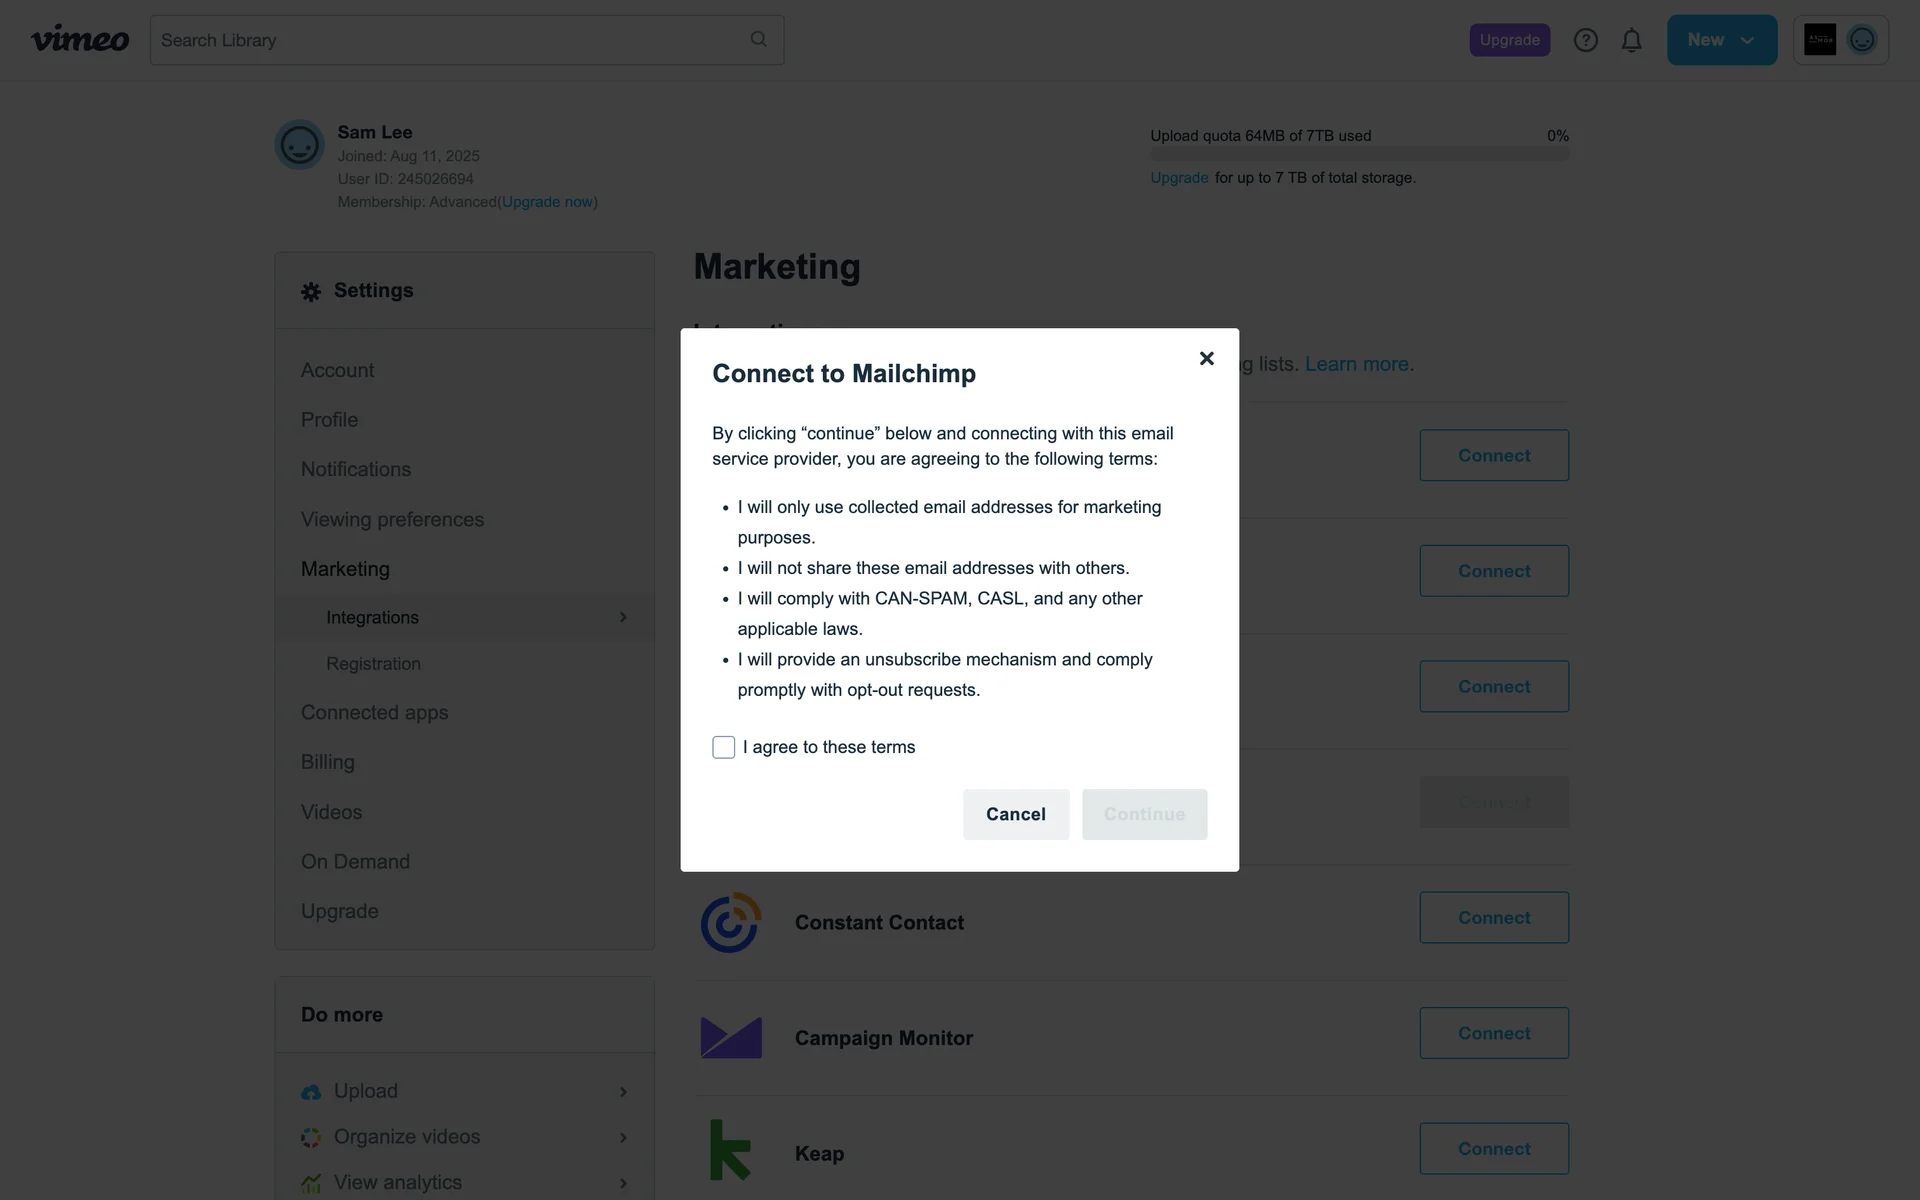Click the search magnifier icon
Screen dimensions: 1920x1200
[758, 39]
